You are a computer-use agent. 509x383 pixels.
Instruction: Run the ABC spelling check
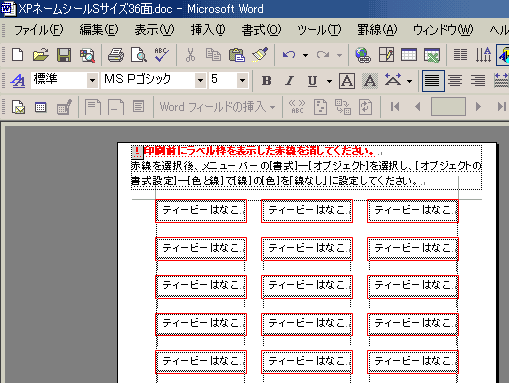point(162,55)
